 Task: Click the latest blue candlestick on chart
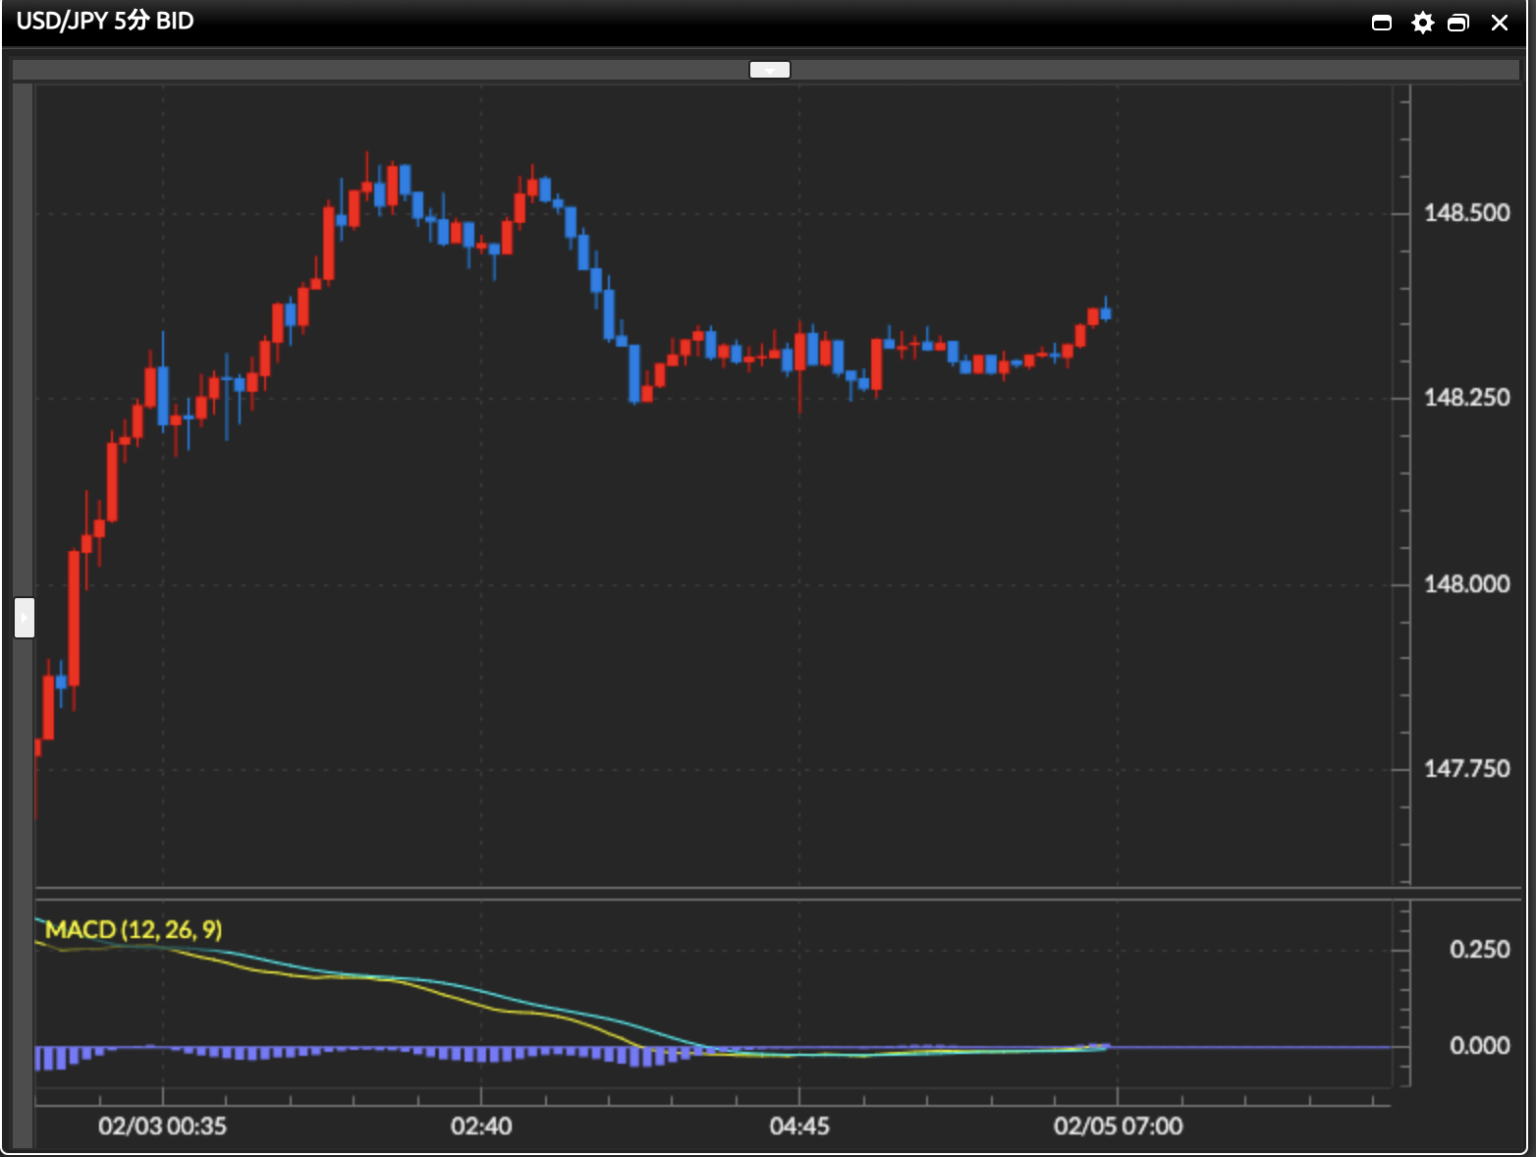click(x=1105, y=313)
